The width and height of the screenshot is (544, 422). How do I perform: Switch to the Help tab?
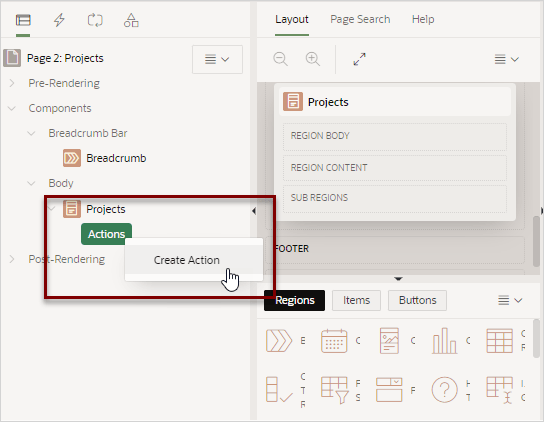pos(423,19)
